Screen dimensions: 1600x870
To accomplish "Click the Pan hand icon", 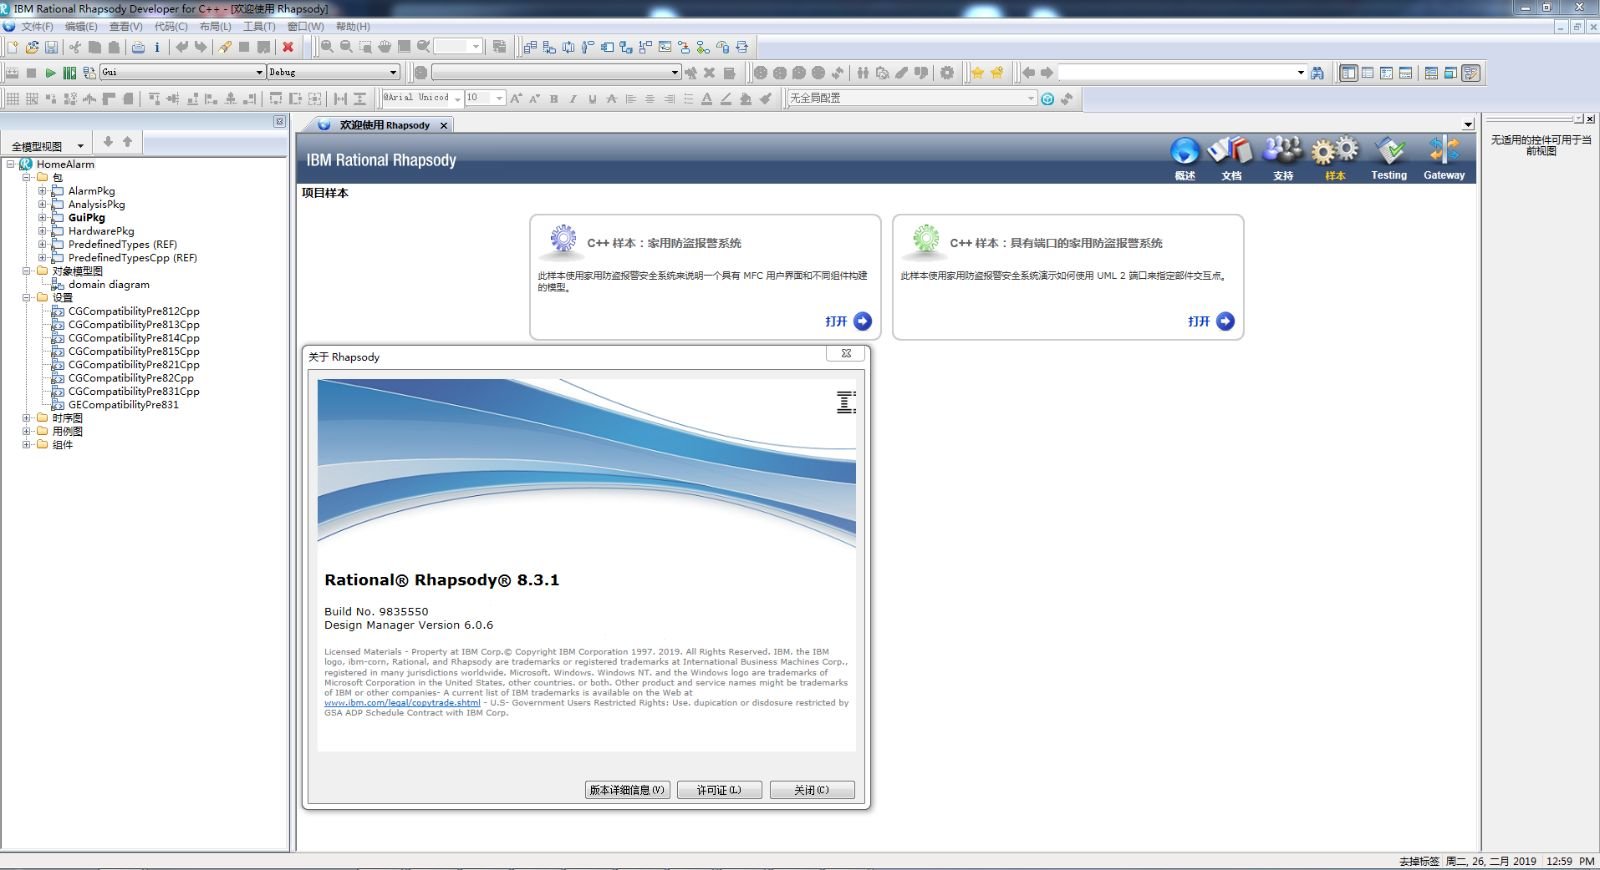I will coord(385,47).
